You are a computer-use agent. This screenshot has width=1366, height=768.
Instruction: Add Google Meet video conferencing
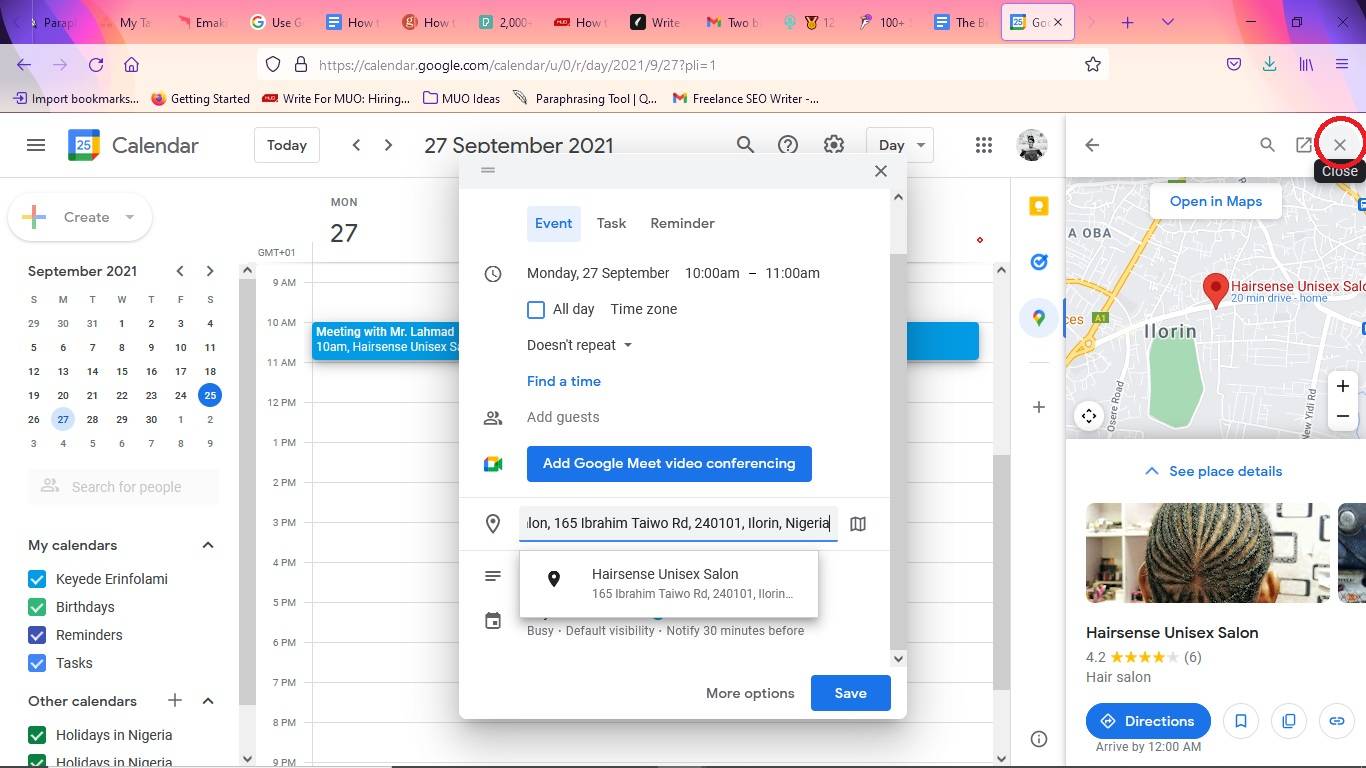tap(669, 463)
